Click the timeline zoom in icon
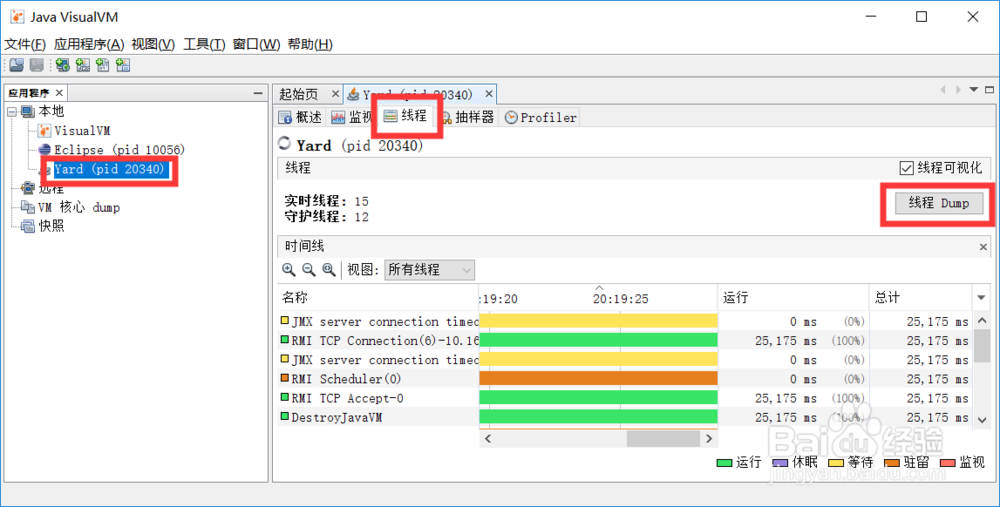Image resolution: width=1000 pixels, height=507 pixels. (x=289, y=270)
